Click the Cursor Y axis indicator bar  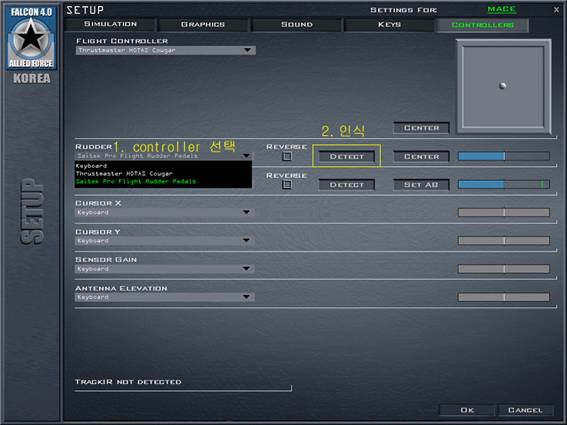(504, 241)
